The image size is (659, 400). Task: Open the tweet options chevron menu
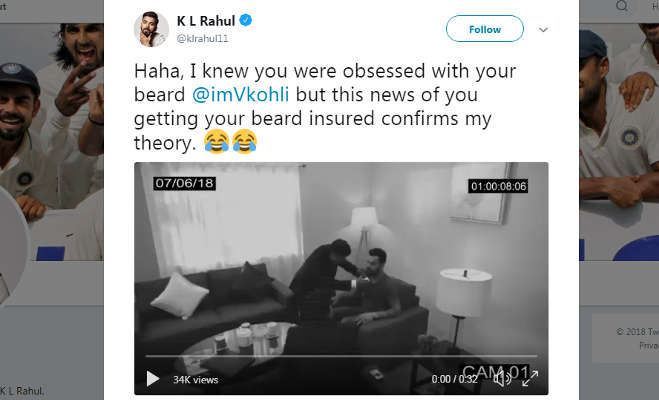543,30
